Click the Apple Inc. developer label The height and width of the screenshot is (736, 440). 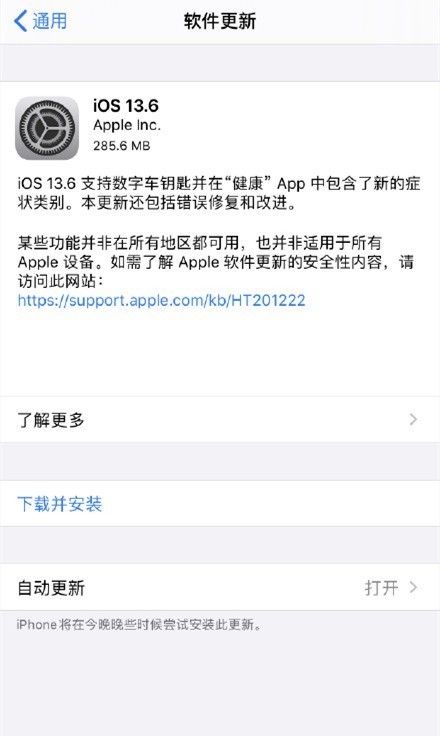coord(127,125)
